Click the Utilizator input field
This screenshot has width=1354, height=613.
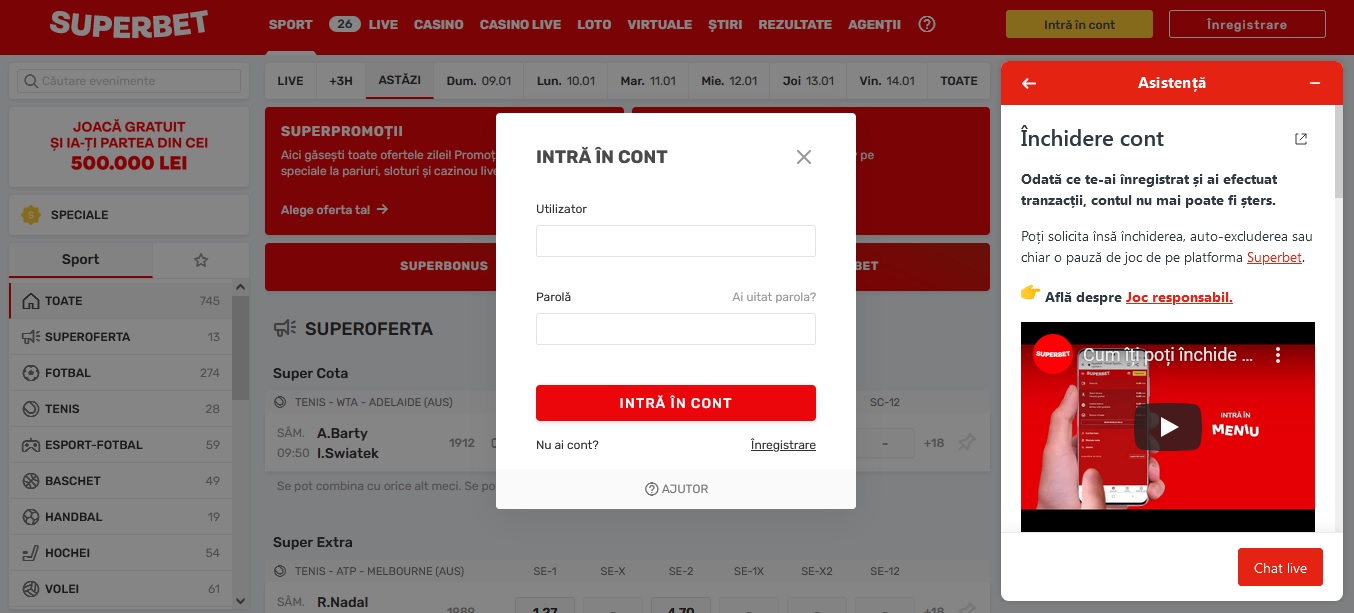pos(676,241)
